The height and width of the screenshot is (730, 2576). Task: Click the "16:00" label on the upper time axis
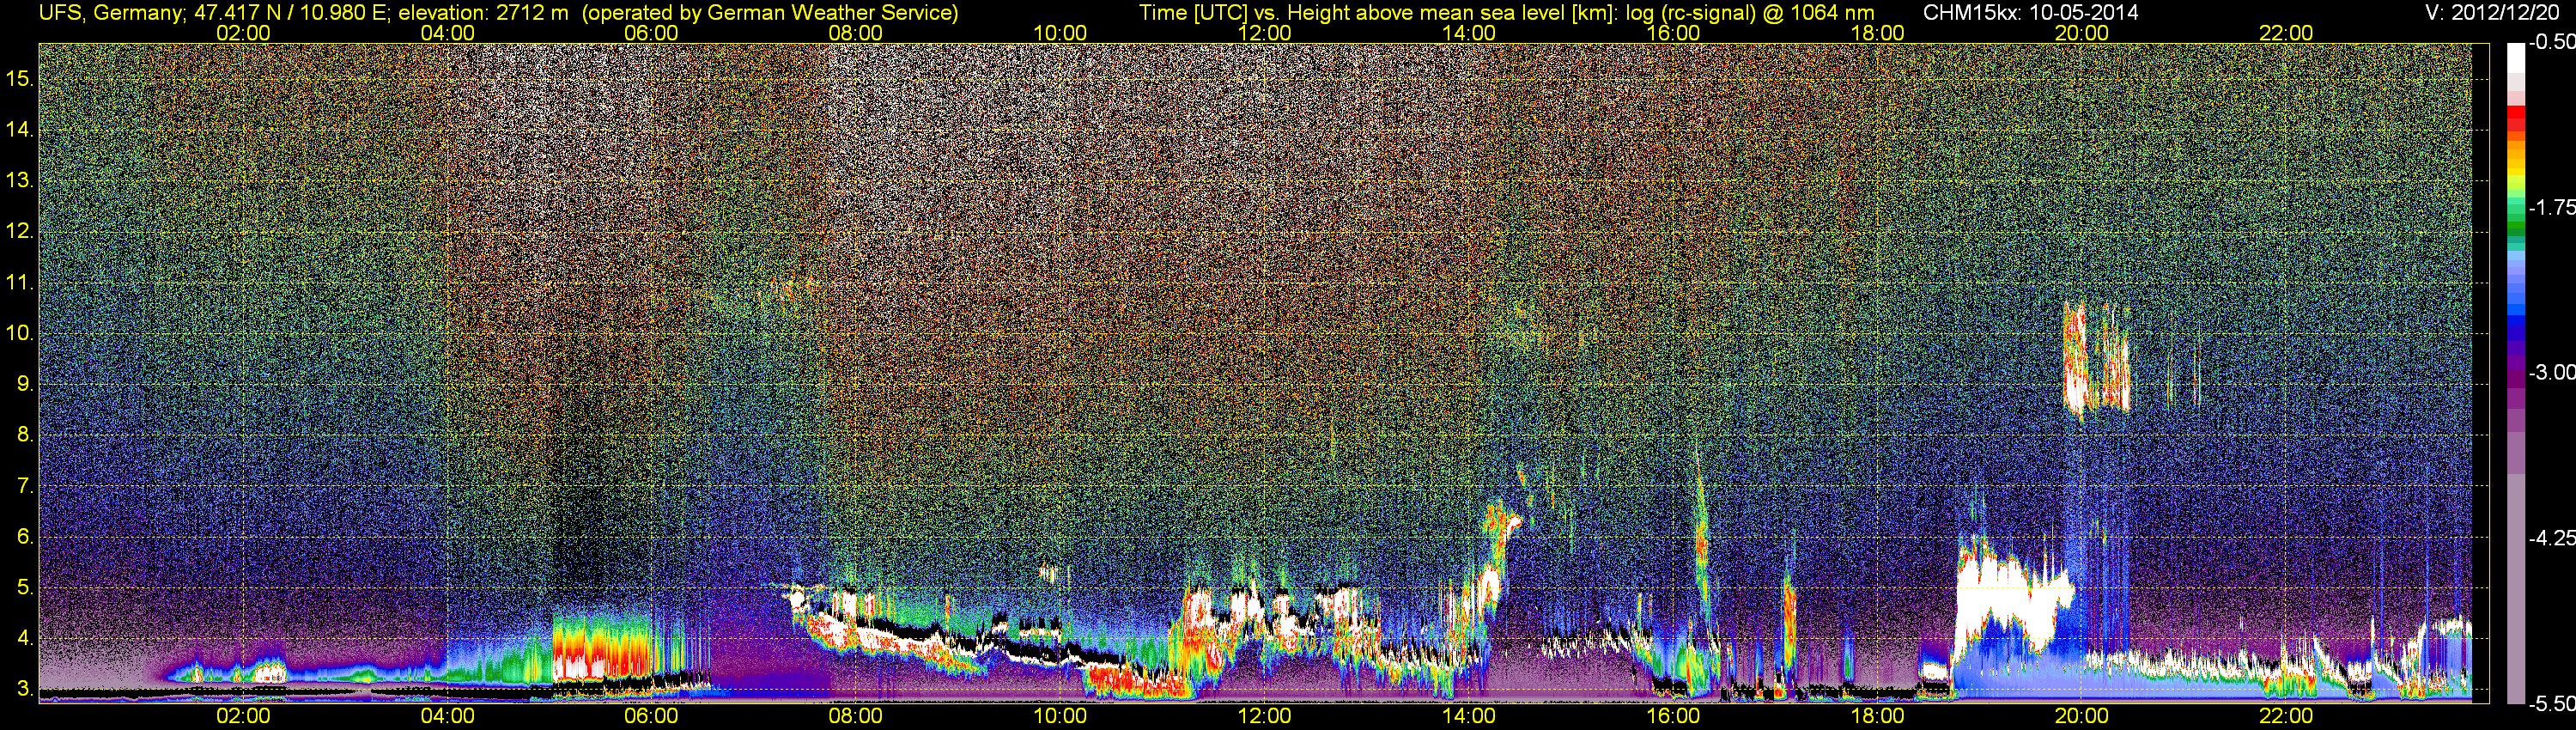pos(1673,33)
